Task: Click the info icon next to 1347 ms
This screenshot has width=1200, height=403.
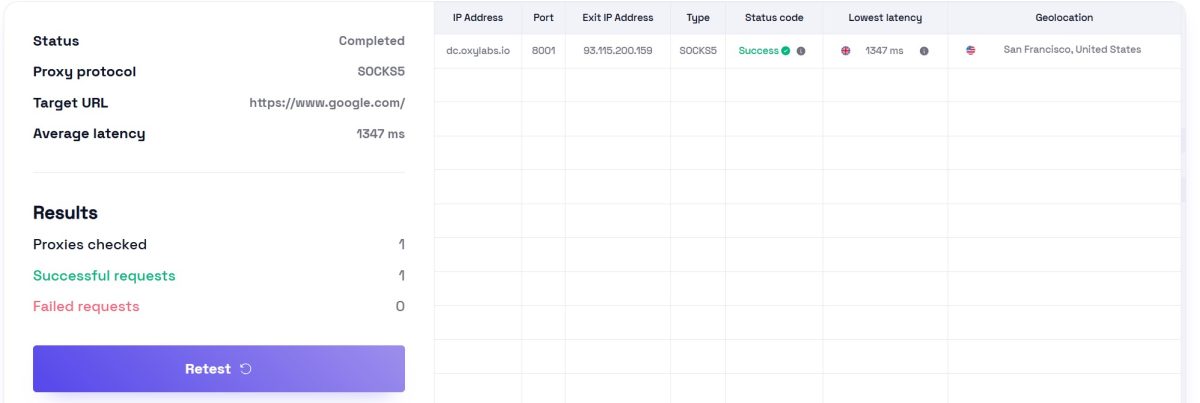Action: pos(924,51)
